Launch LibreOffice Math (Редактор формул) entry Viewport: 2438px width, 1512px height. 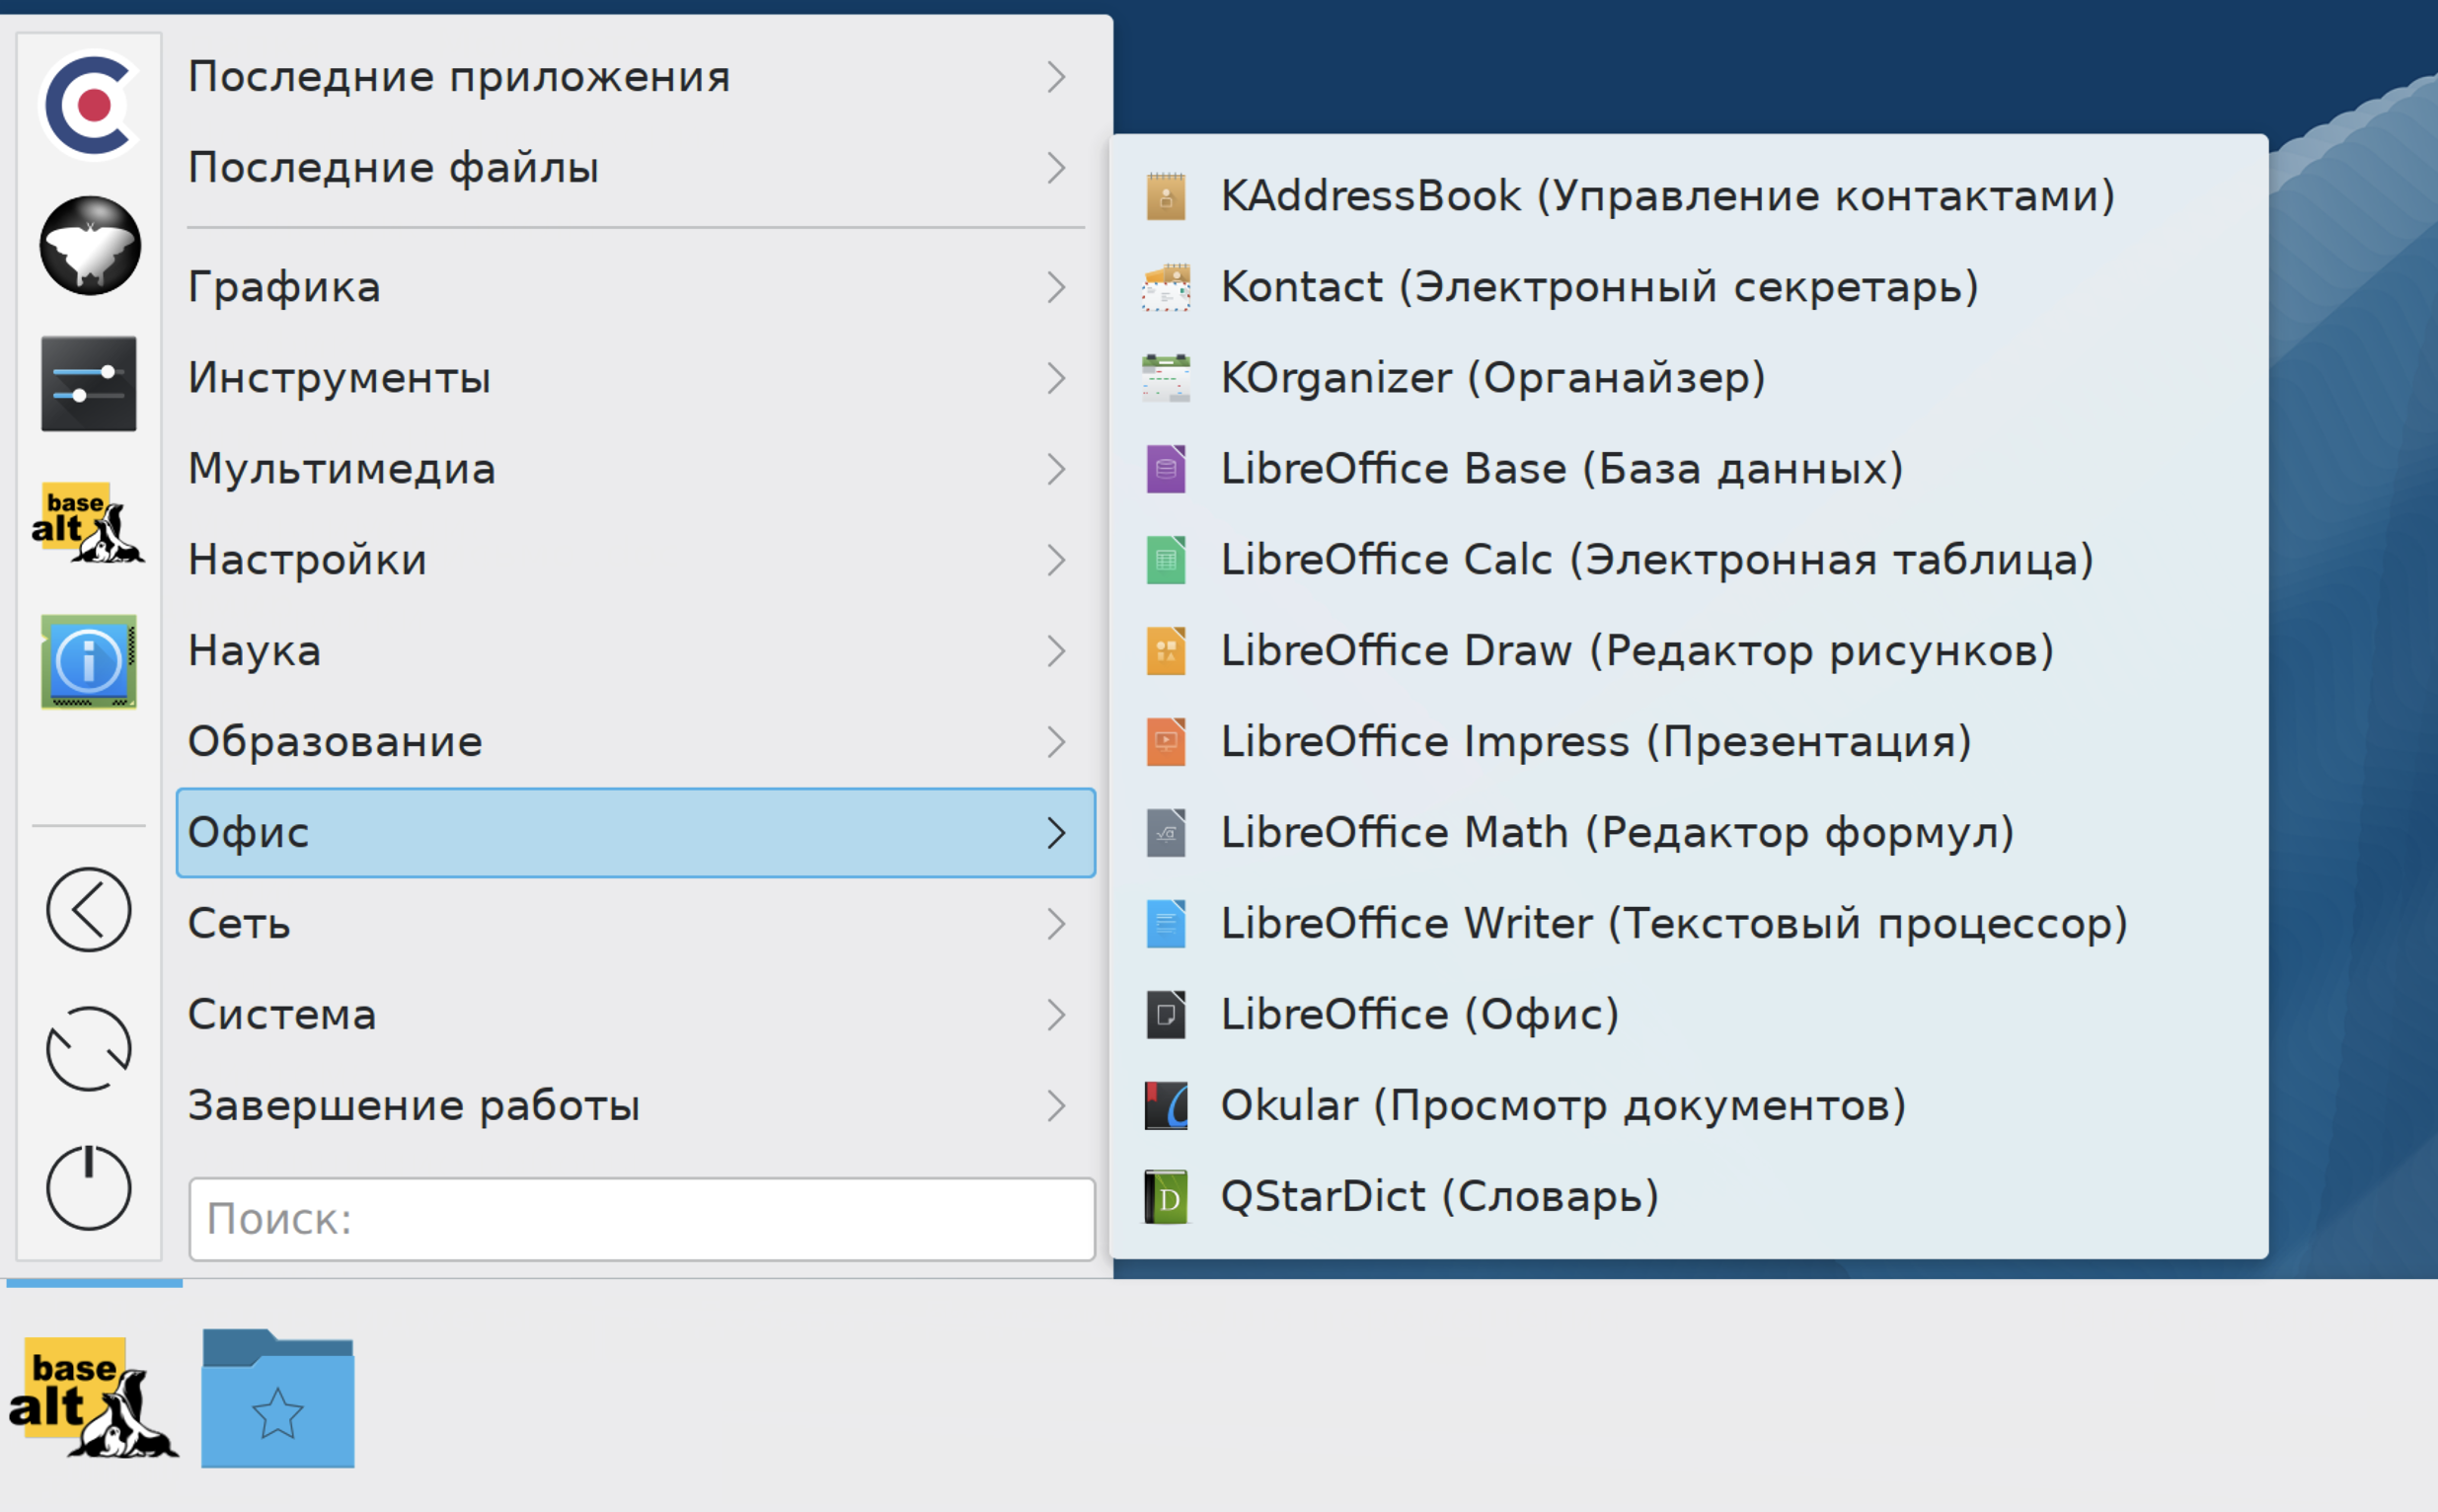1689,833
